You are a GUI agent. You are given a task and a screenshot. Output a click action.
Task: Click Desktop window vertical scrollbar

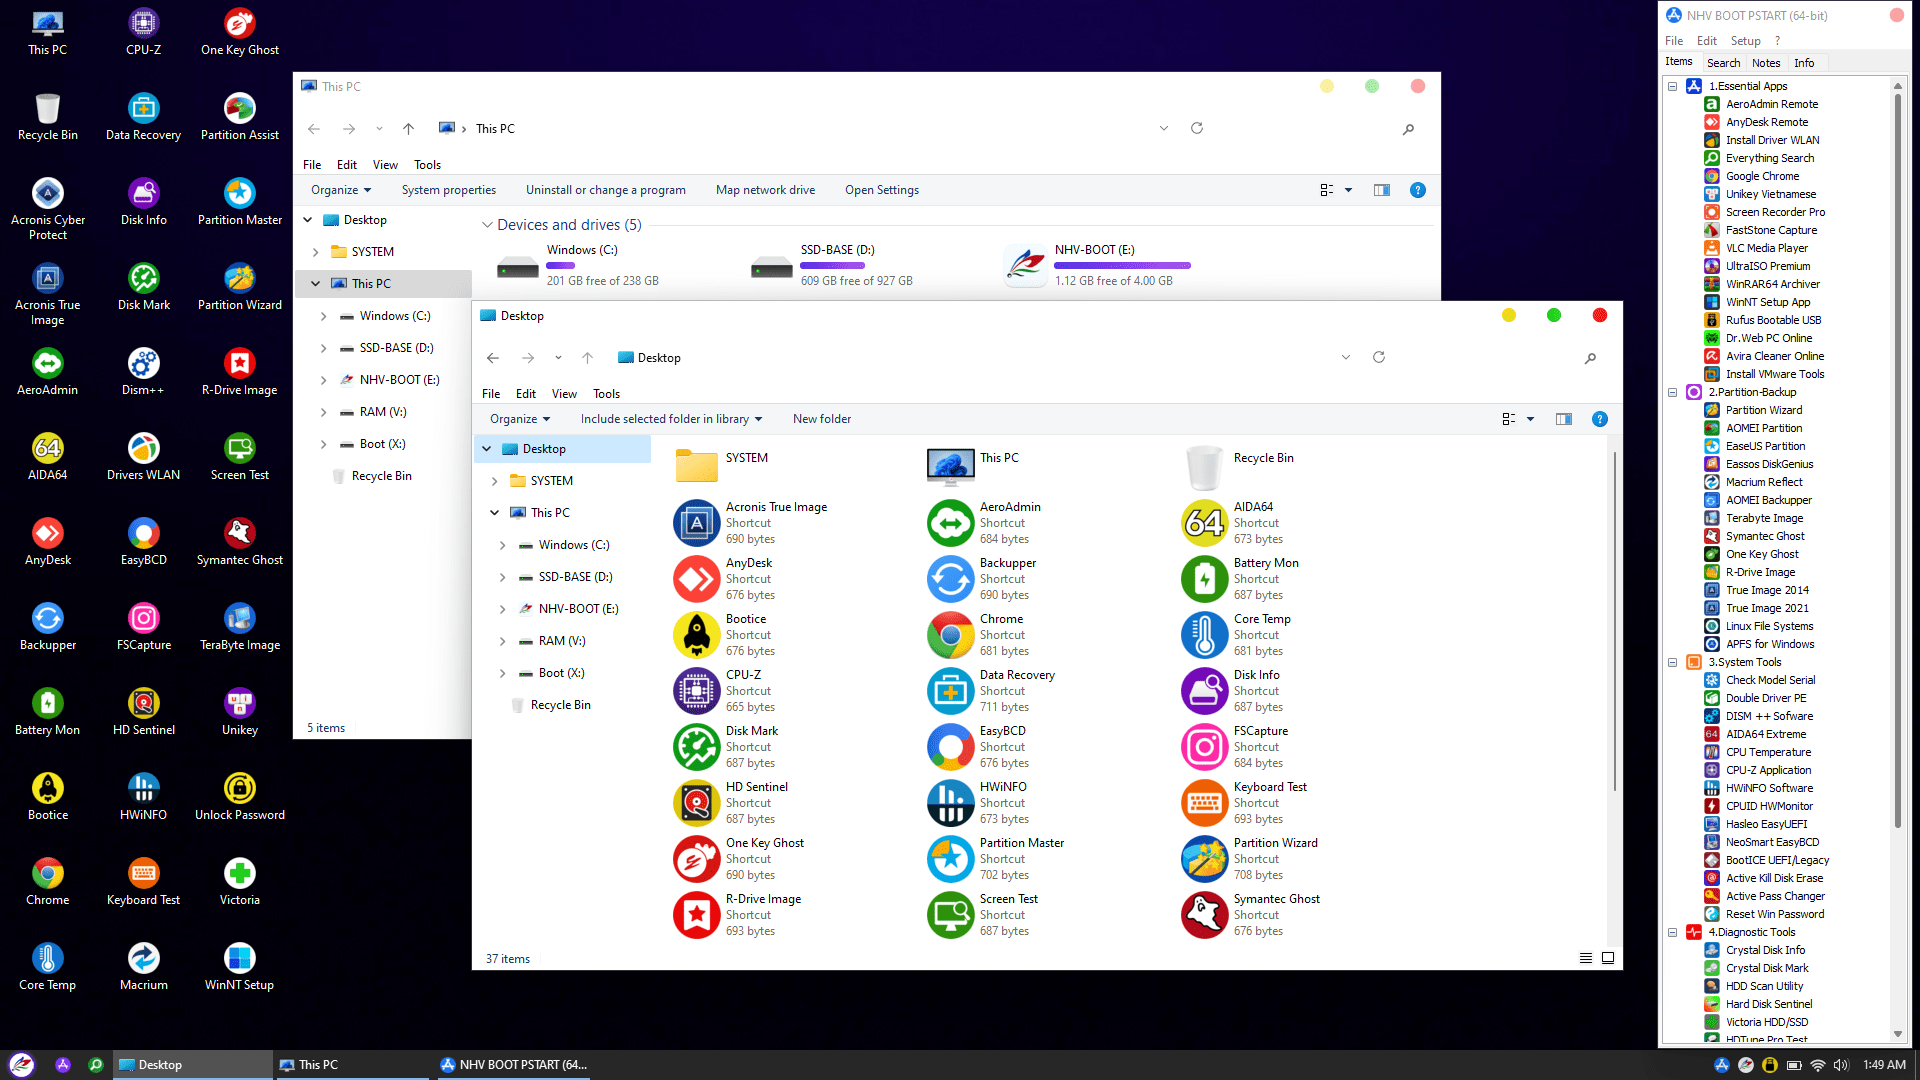click(1614, 620)
